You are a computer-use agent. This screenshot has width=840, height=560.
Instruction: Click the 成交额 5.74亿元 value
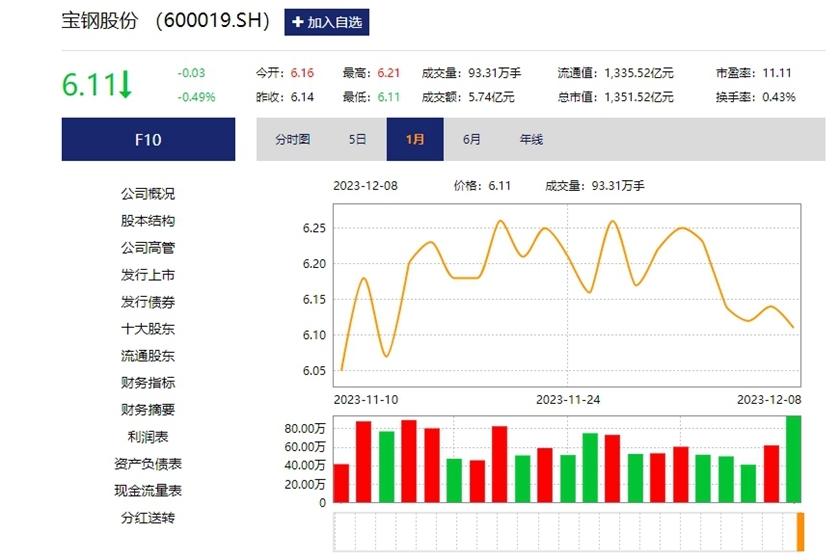pyautogui.click(x=491, y=97)
